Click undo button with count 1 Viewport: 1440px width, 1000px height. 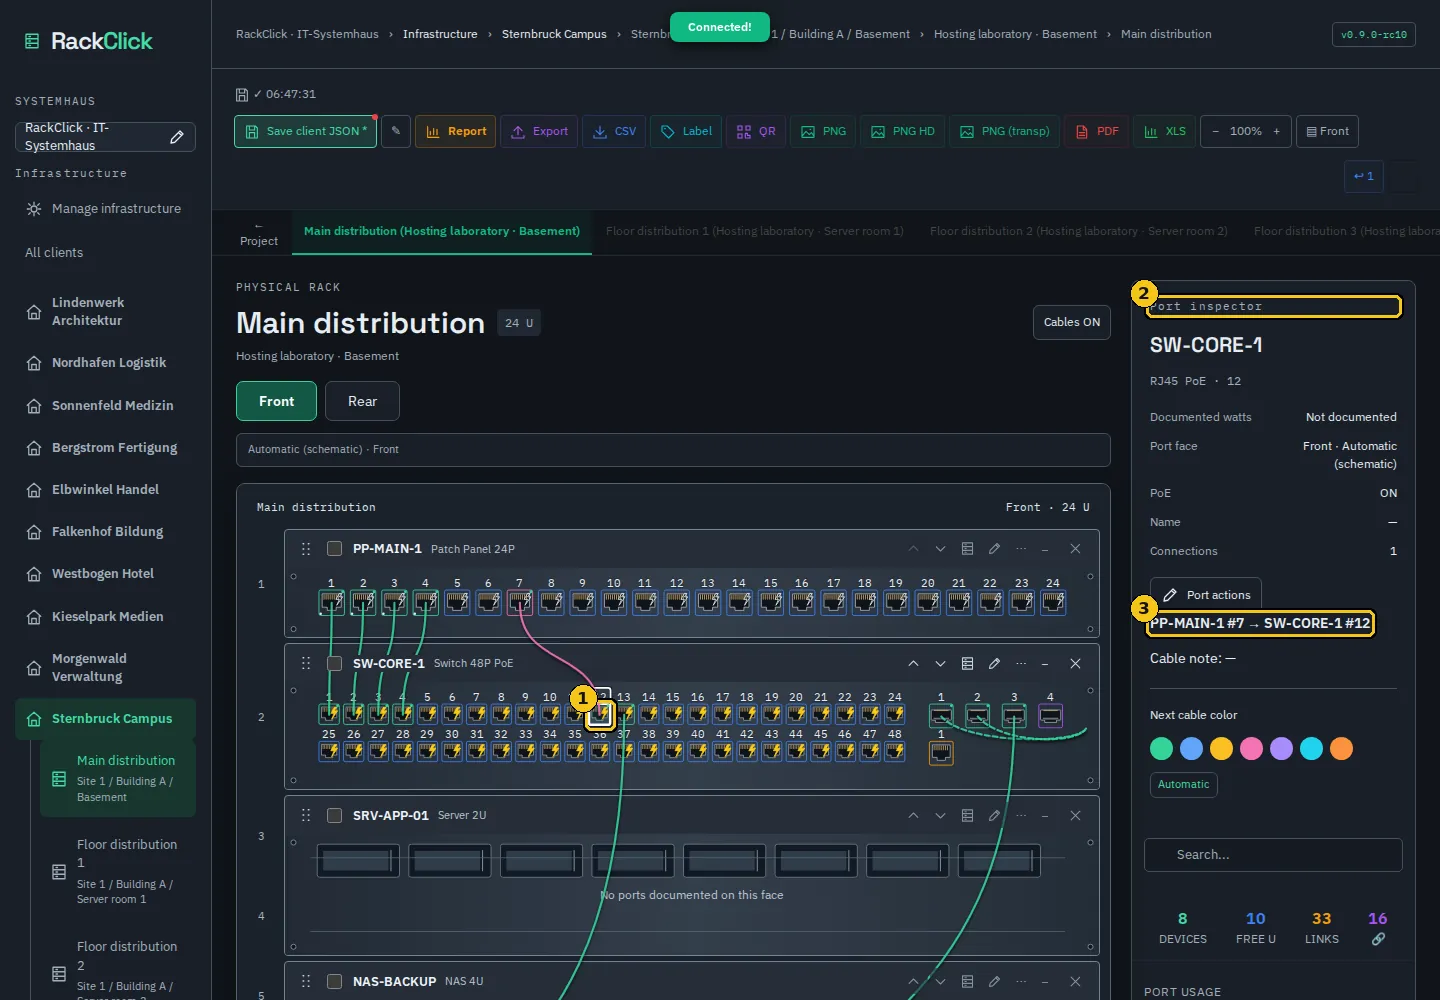tap(1364, 176)
